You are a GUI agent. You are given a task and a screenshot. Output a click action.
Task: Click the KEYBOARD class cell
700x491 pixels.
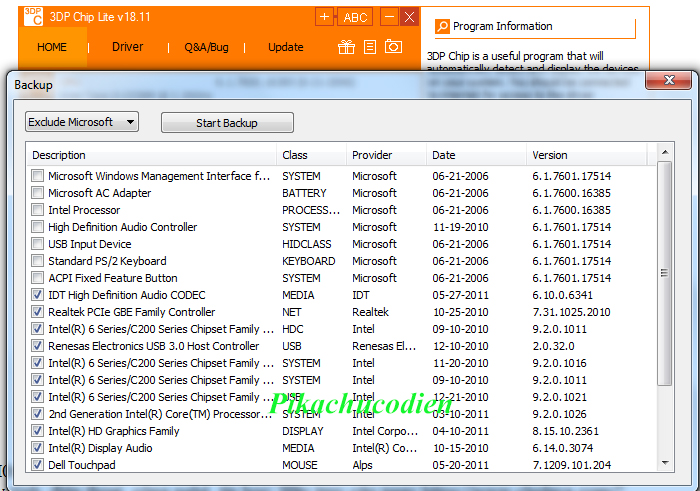308,261
